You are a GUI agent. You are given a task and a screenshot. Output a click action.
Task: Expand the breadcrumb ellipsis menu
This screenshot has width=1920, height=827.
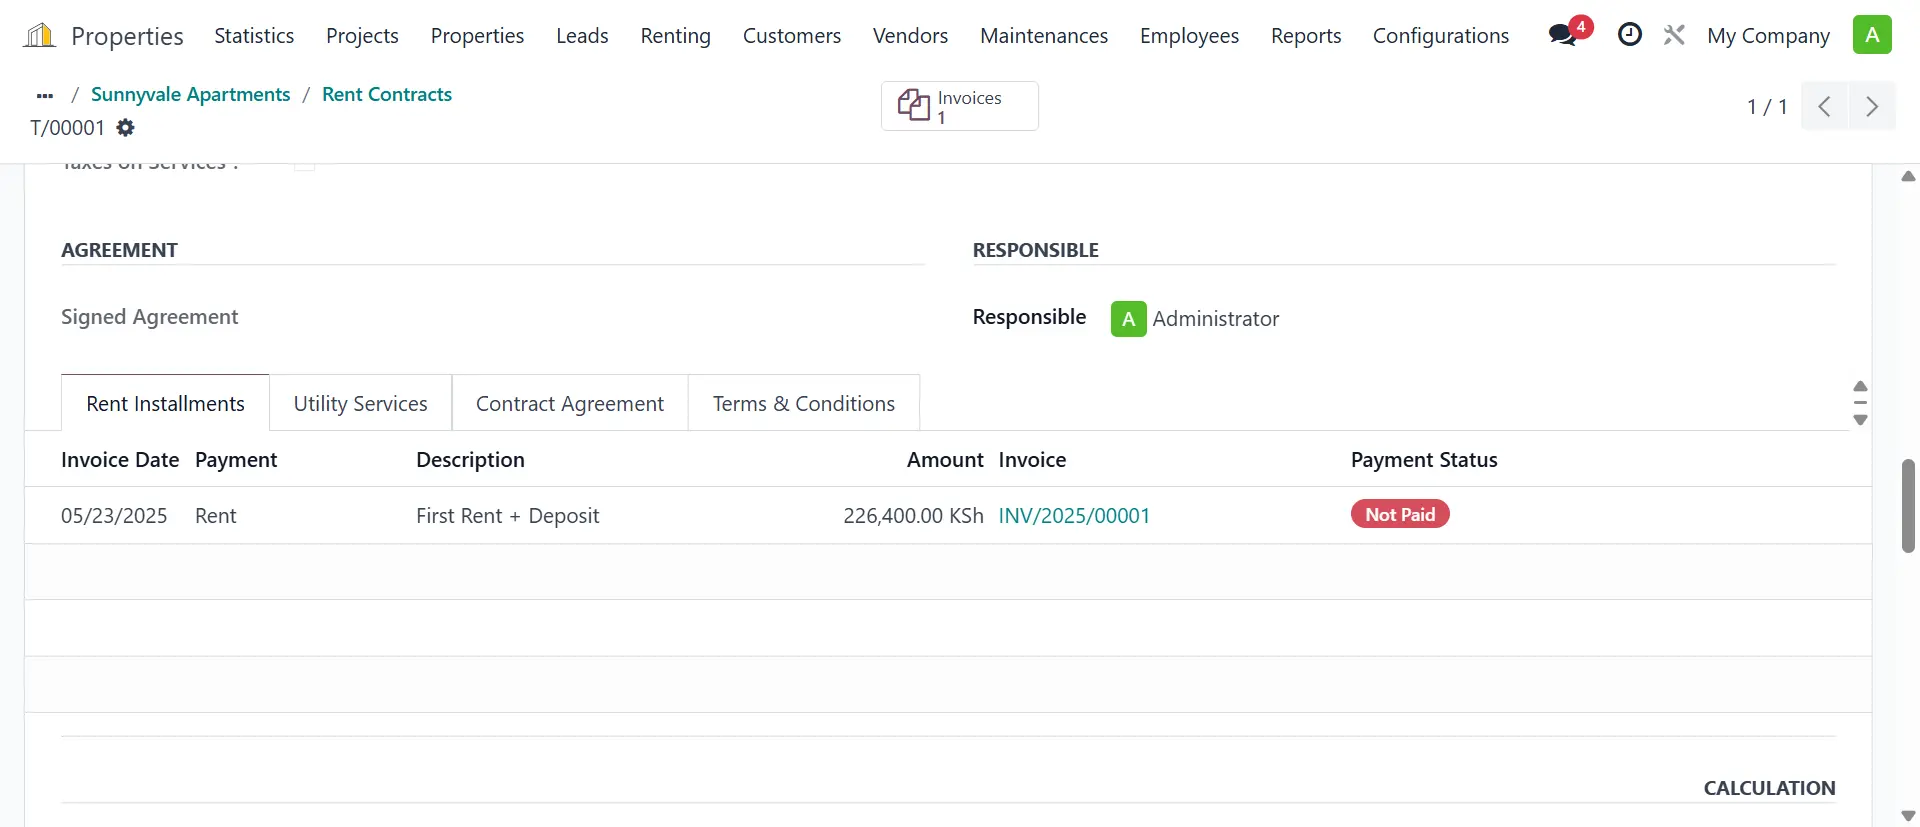pyautogui.click(x=44, y=95)
